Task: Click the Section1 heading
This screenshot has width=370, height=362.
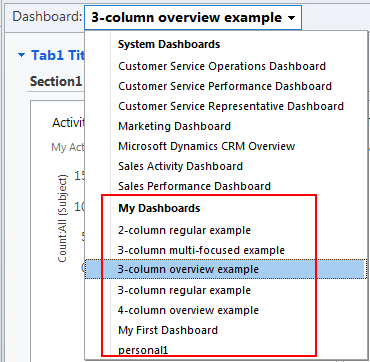Action: tap(56, 81)
